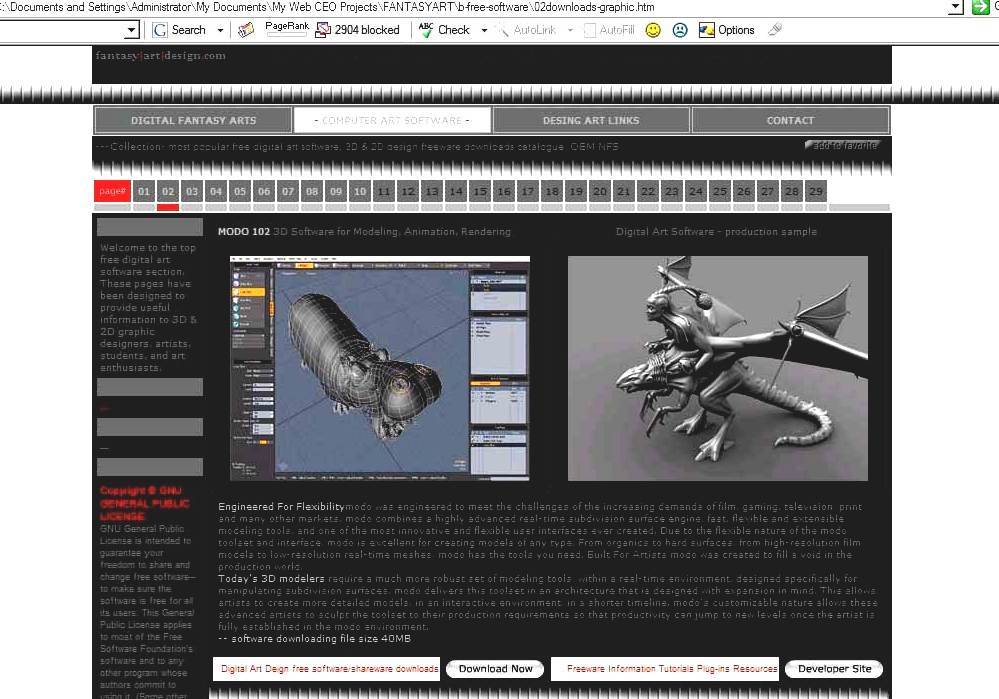
Task: Open the DIGITAL FANTASY ARTS tab
Action: pyautogui.click(x=194, y=120)
